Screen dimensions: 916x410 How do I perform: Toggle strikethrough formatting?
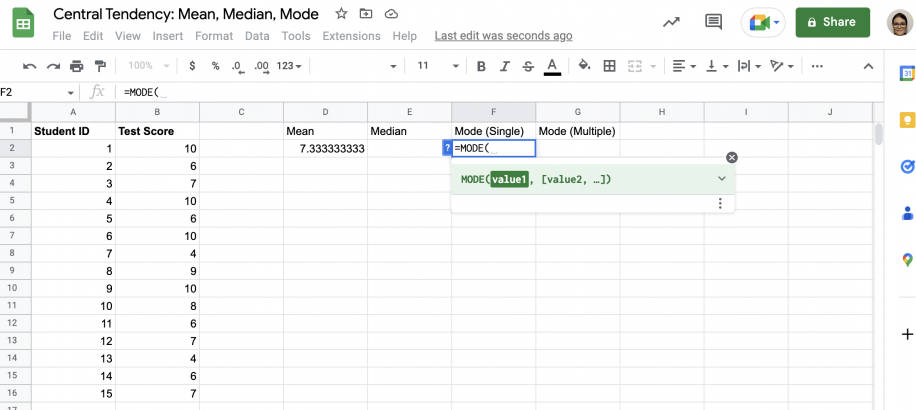pos(528,66)
